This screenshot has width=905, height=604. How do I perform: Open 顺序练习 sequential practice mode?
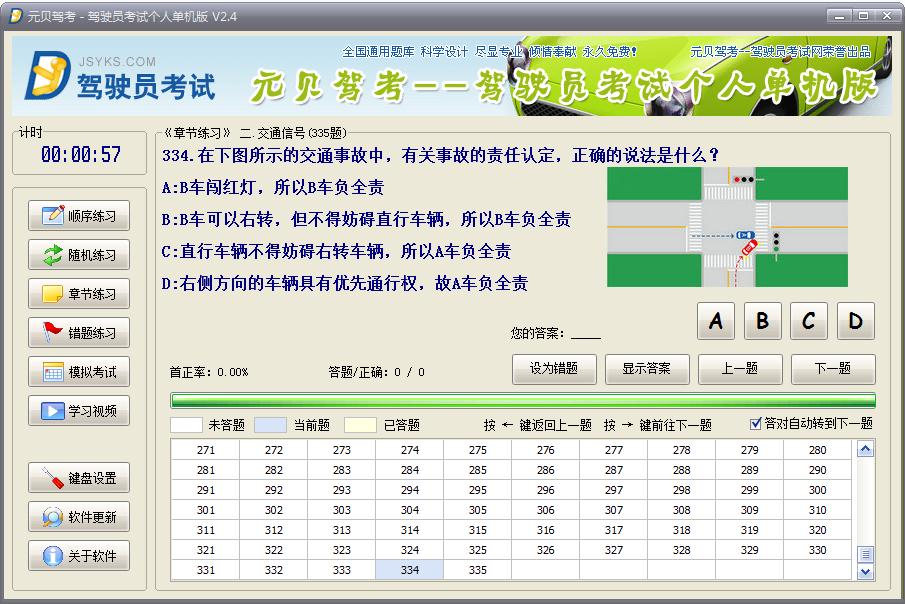[x=79, y=216]
